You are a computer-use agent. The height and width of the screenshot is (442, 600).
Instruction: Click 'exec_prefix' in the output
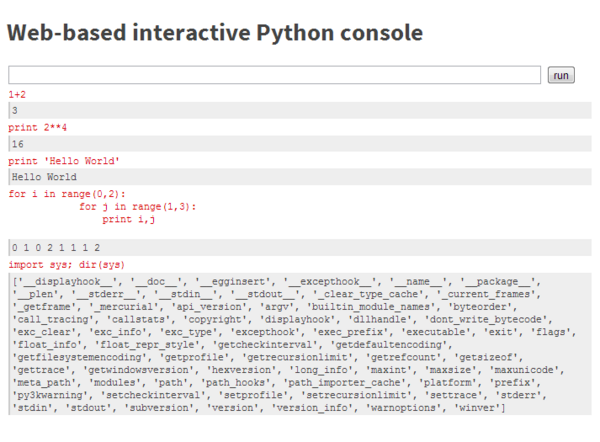click(x=351, y=332)
